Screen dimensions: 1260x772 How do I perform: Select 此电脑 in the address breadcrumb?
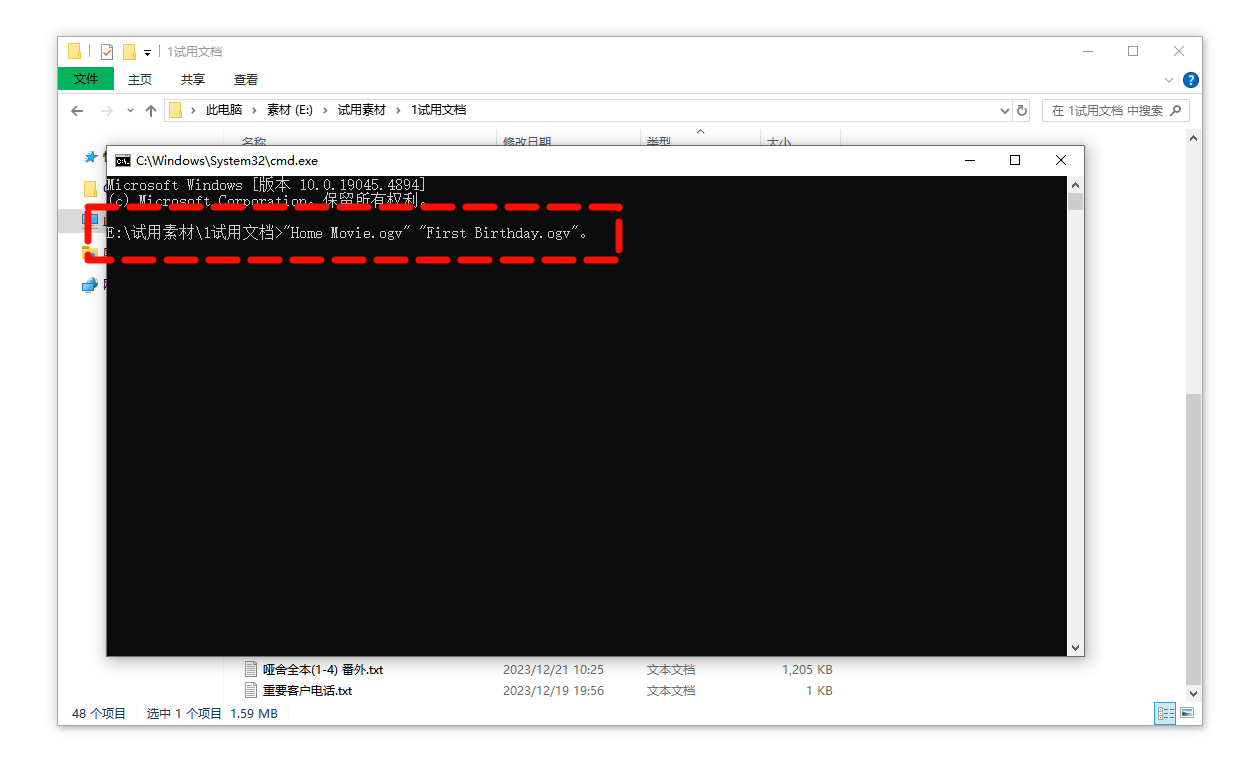224,110
